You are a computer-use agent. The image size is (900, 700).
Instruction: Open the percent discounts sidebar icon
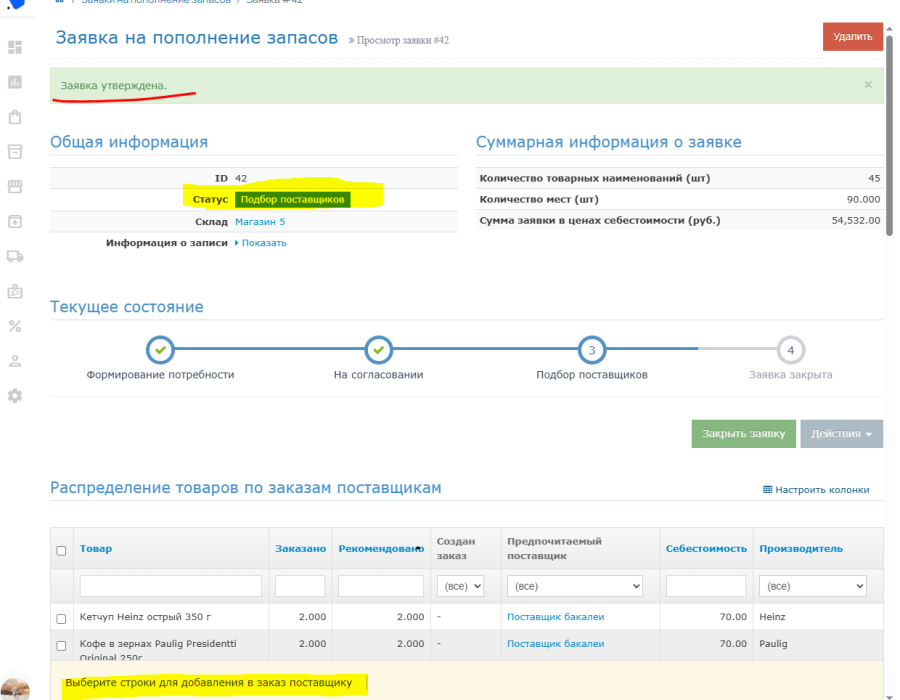coord(15,326)
